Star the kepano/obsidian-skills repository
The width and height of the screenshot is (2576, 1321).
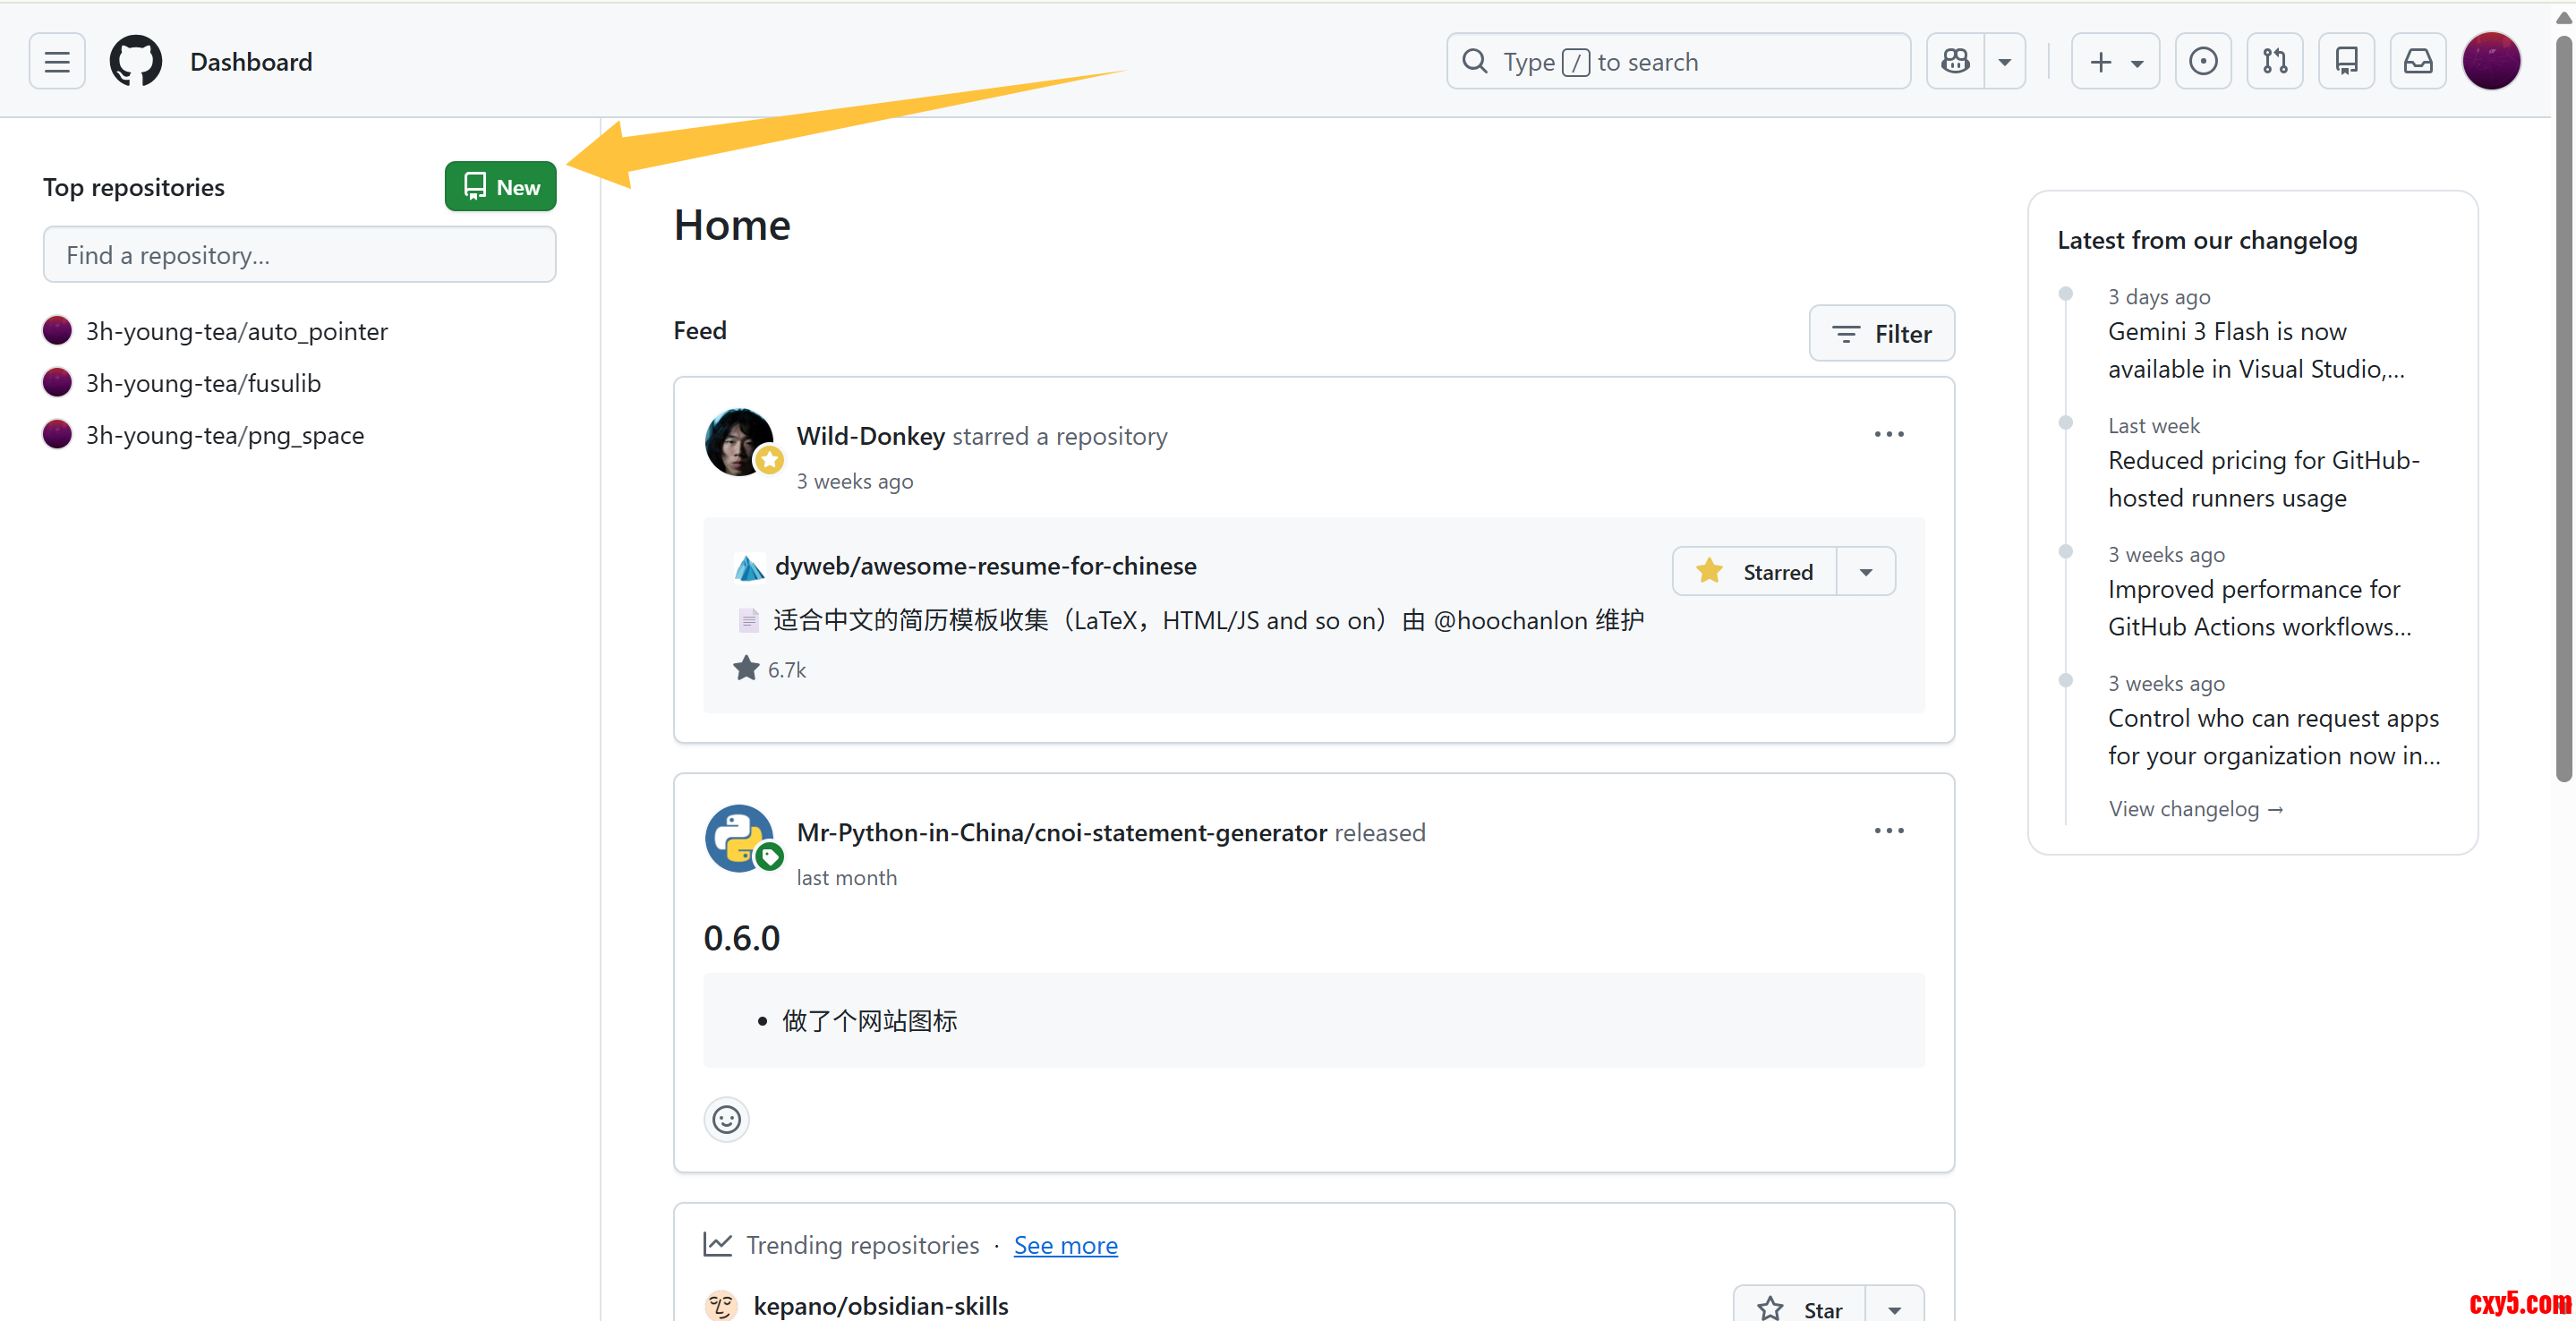[x=1800, y=1308]
